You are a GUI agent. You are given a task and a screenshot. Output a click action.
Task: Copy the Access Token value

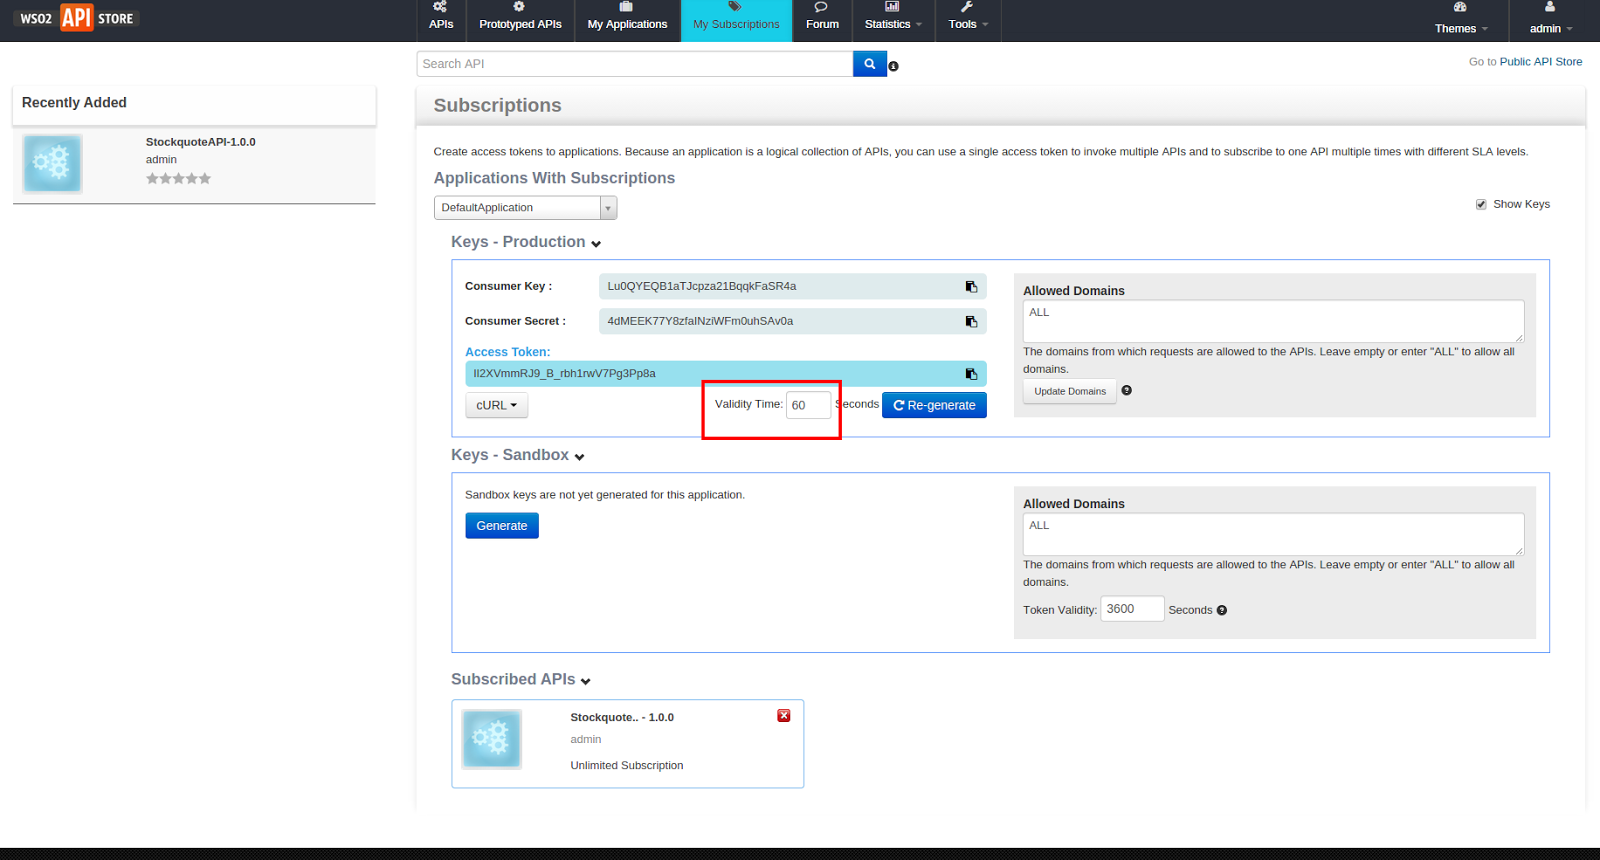tap(971, 374)
